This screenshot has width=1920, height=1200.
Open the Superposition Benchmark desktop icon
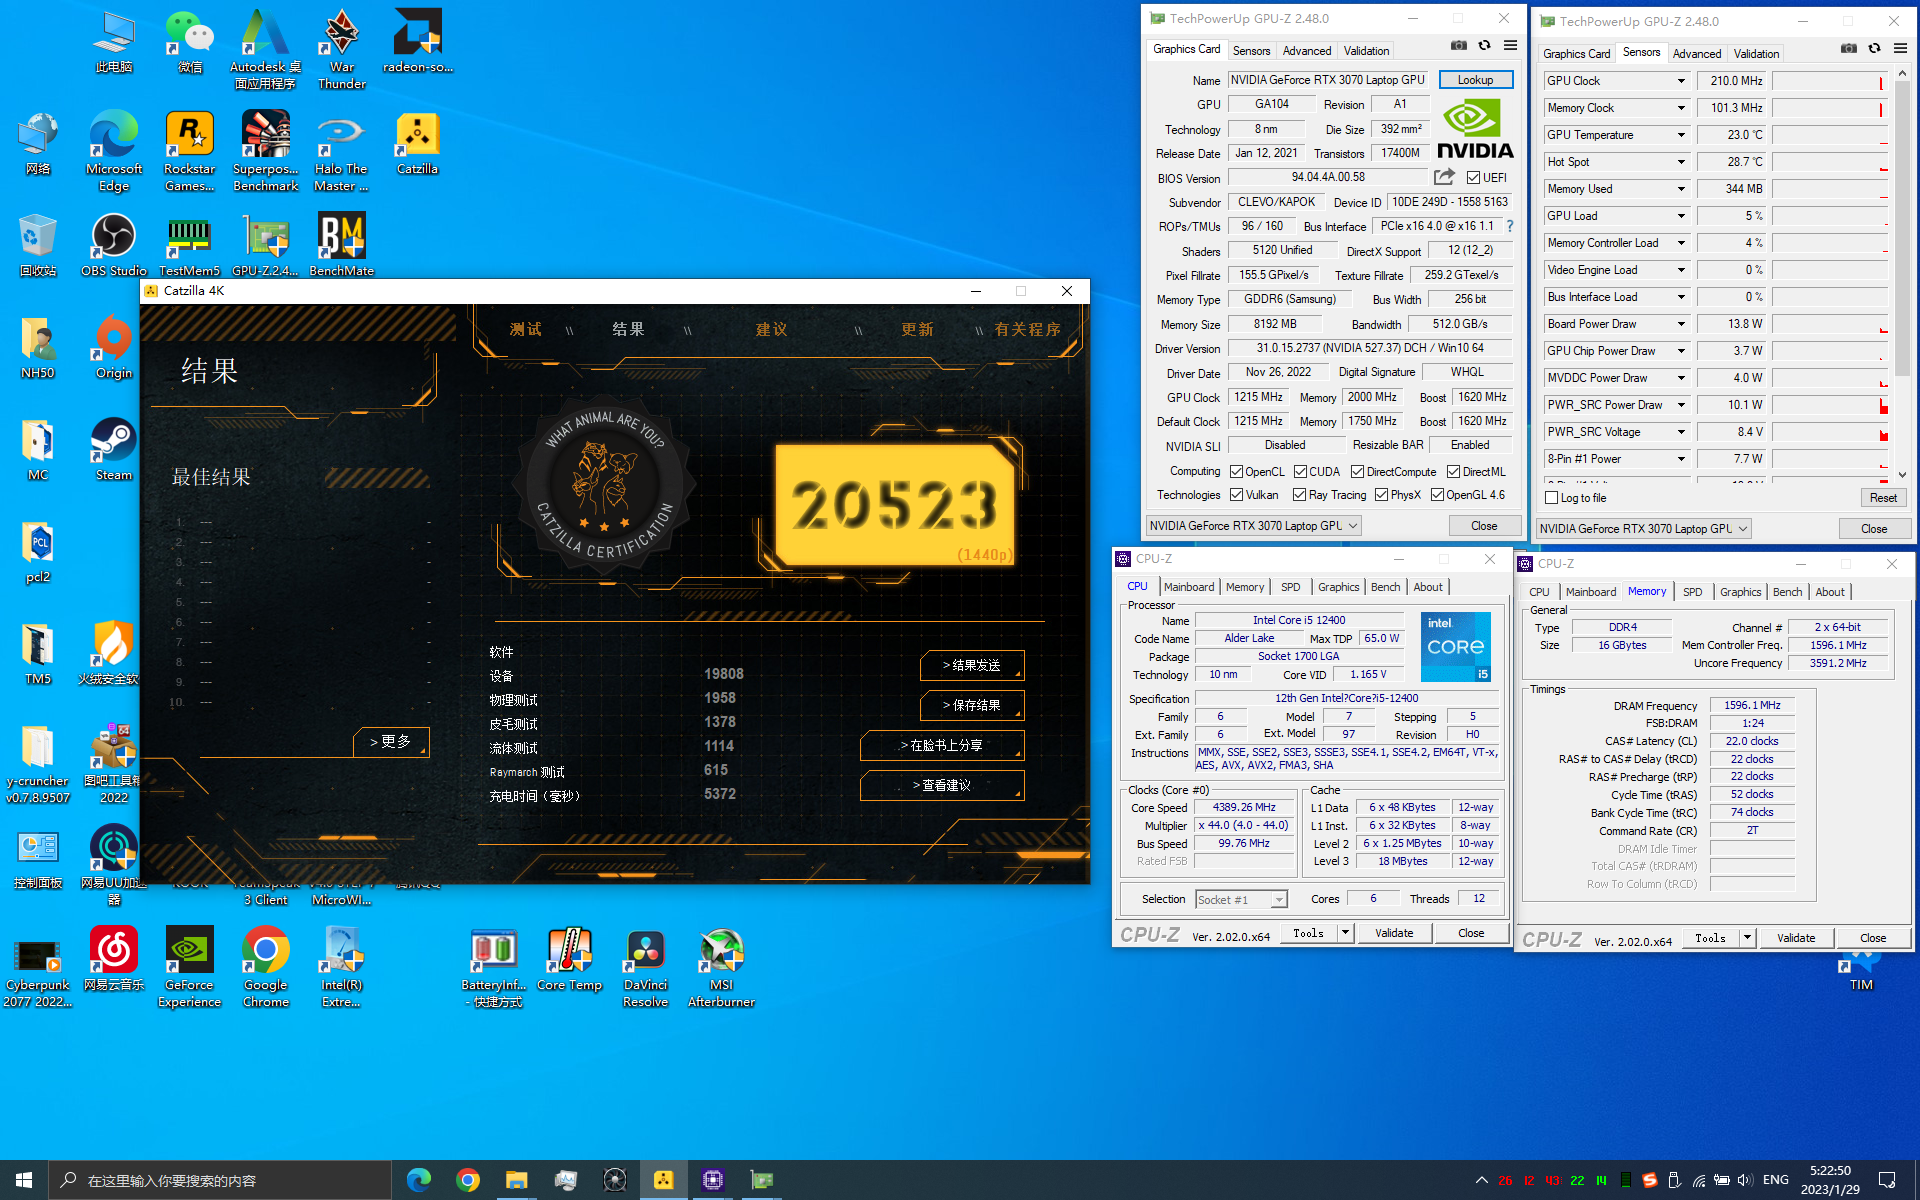point(265,152)
